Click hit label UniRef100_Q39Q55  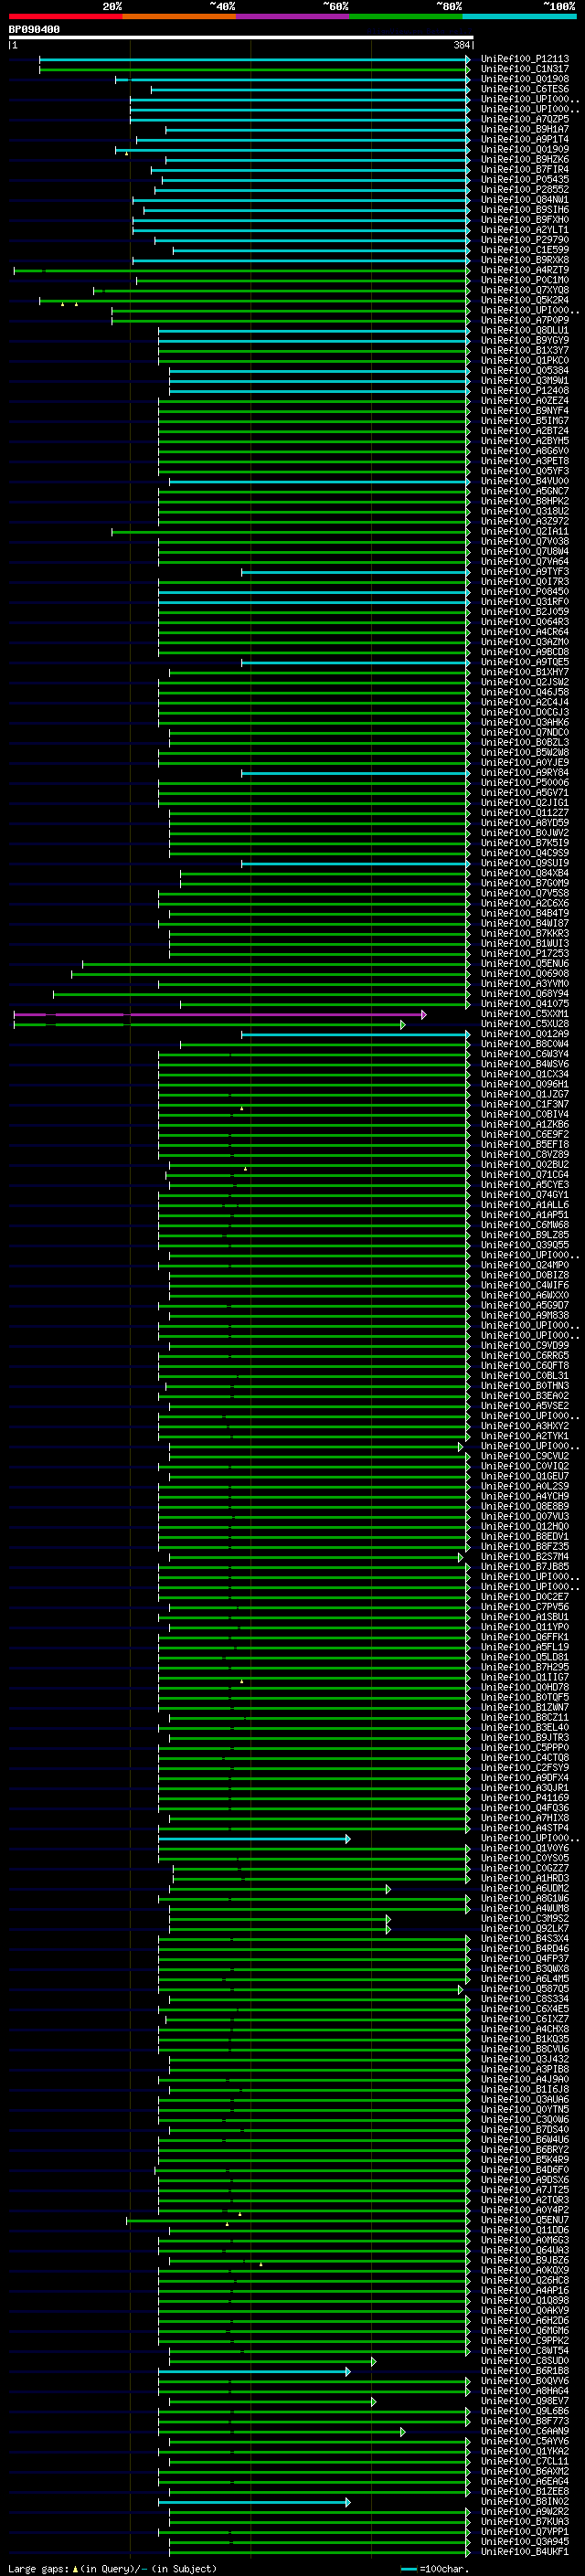[x=525, y=1245]
